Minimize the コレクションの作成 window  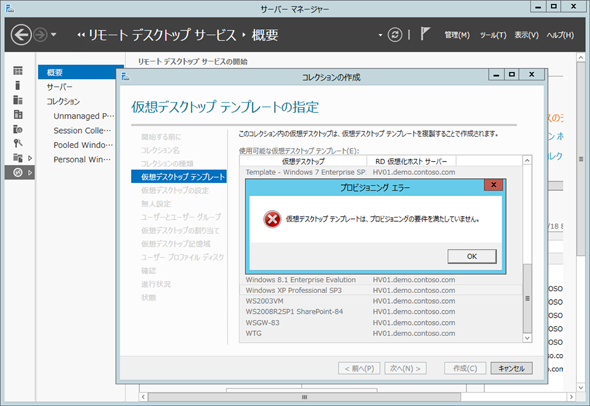pos(496,75)
